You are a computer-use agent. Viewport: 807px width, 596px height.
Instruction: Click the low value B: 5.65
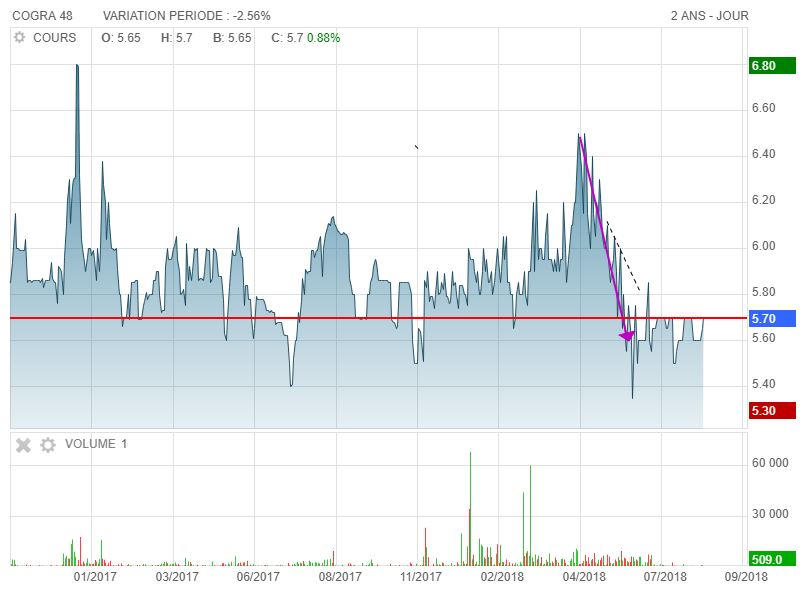pos(232,38)
